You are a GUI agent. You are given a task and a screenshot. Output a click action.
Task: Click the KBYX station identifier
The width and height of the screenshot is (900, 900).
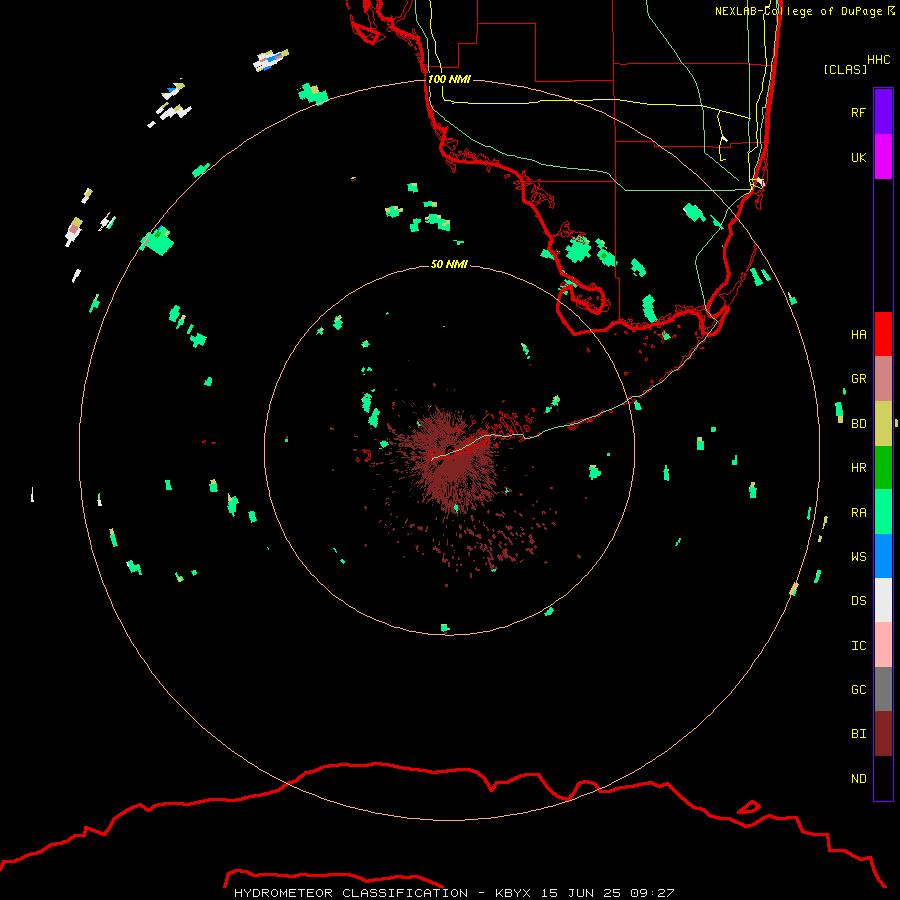513,893
